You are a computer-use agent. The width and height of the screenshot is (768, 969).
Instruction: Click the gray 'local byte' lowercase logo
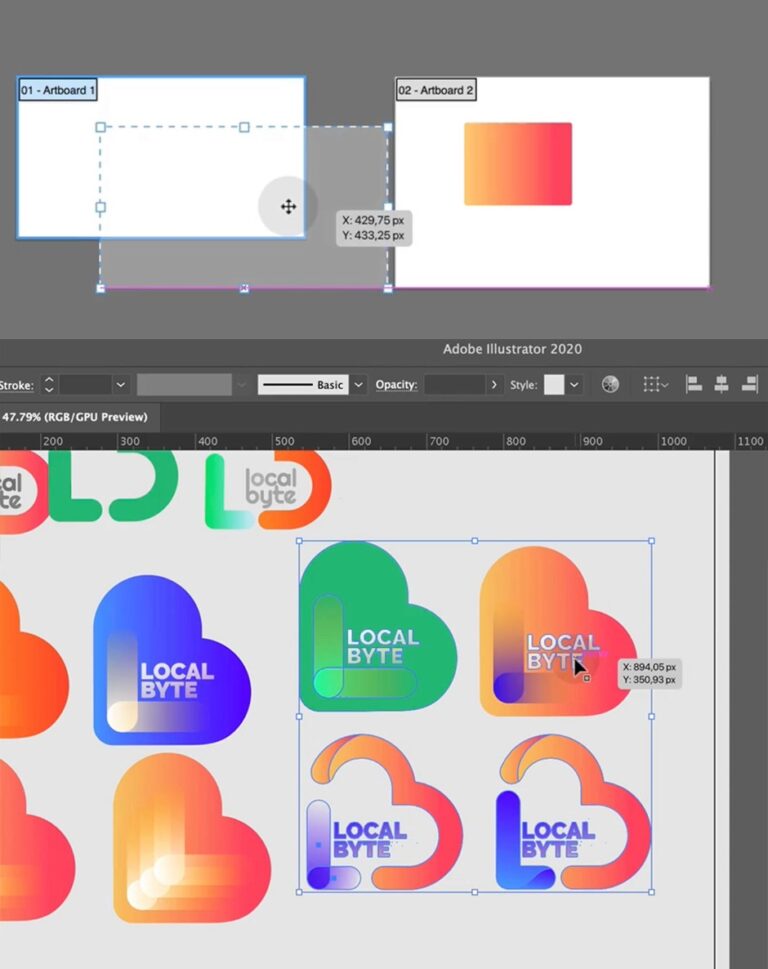coord(271,487)
